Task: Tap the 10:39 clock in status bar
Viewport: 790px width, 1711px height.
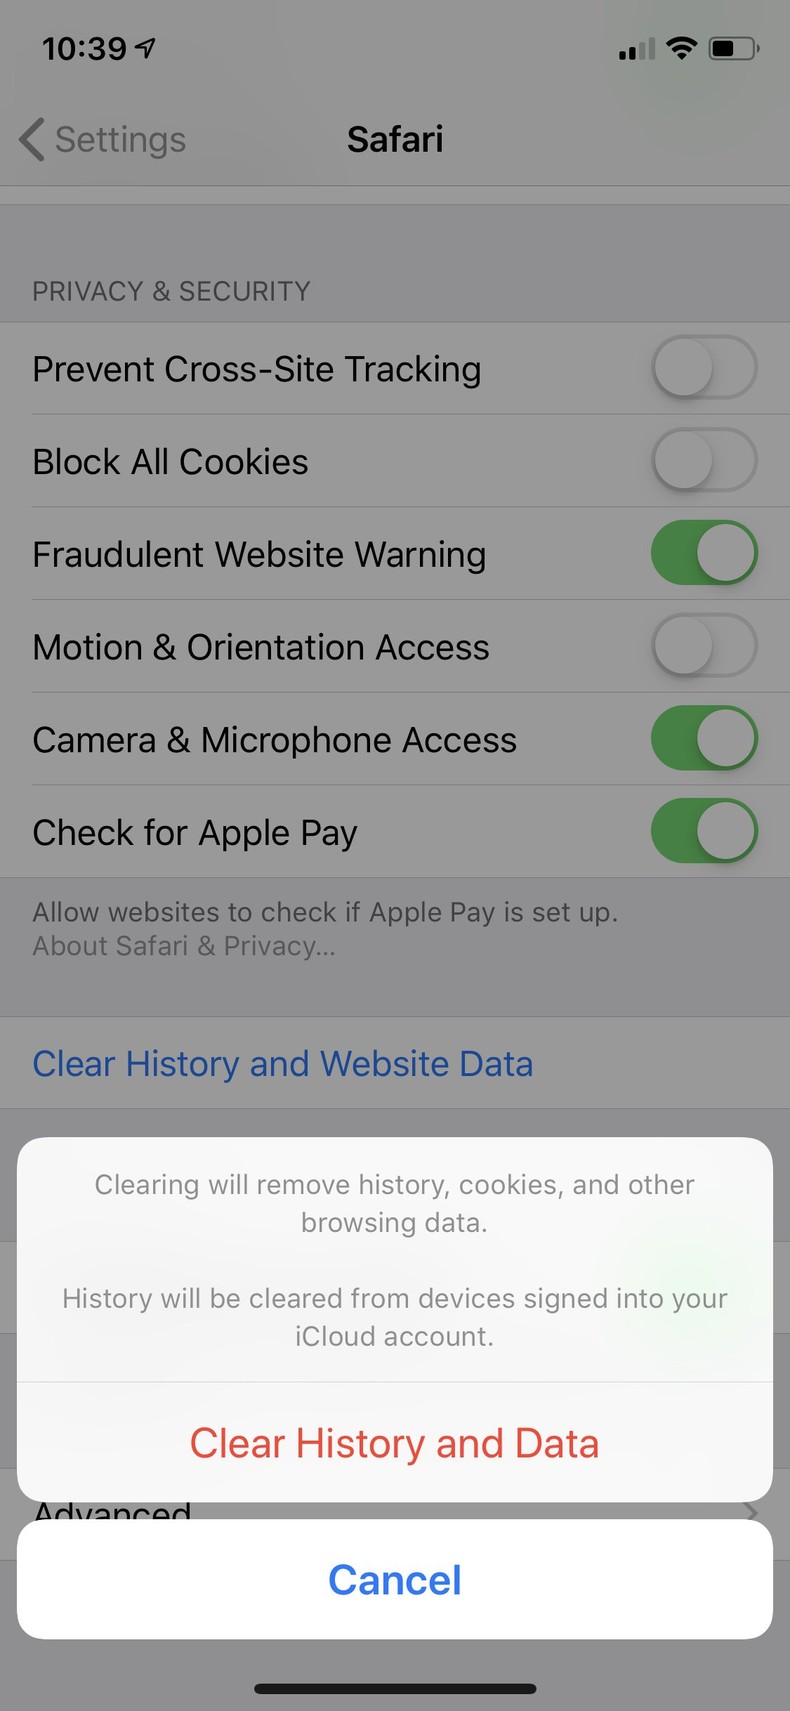Action: [84, 48]
